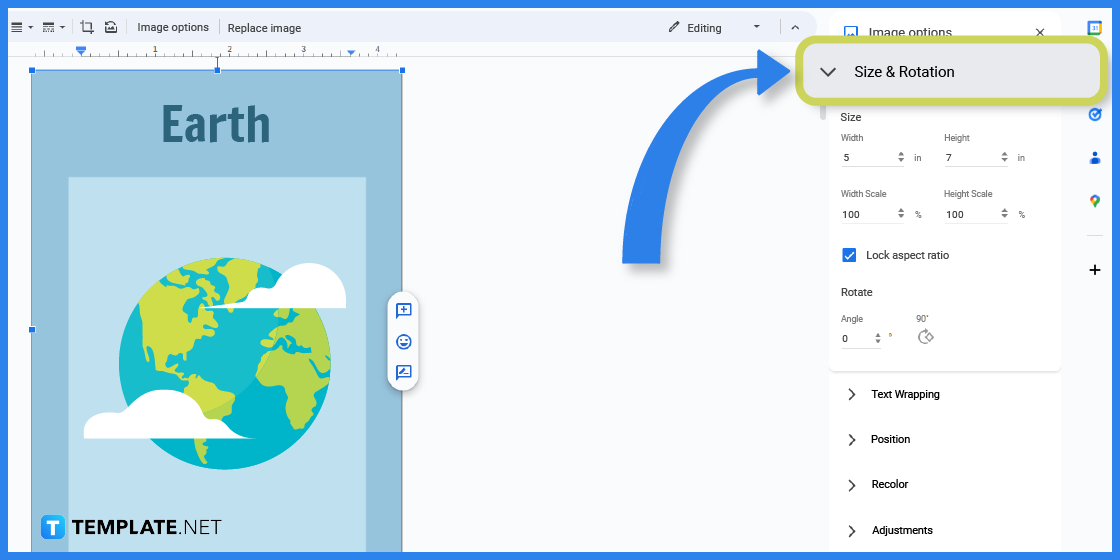1120x560 pixels.
Task: Open Google Calendar side panel
Action: coord(1094,27)
